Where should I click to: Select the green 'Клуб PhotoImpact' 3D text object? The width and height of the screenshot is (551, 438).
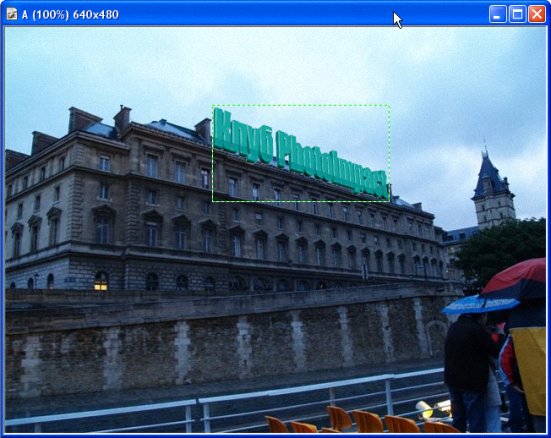[x=301, y=153]
